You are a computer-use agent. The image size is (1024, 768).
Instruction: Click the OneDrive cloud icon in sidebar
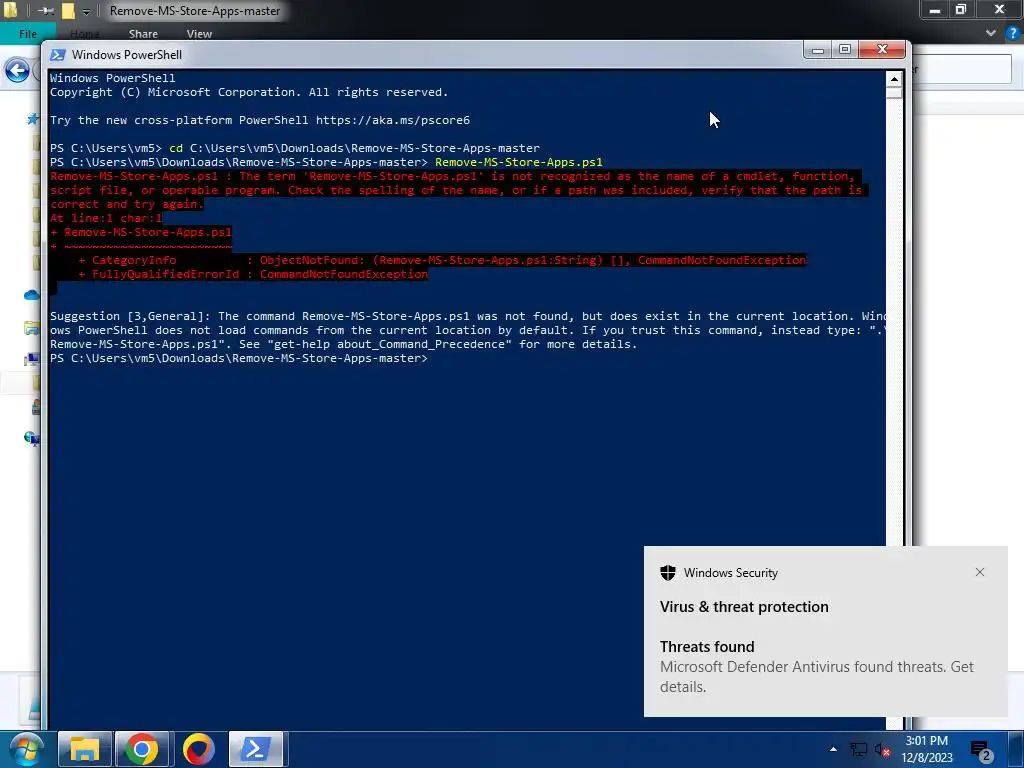[x=32, y=295]
